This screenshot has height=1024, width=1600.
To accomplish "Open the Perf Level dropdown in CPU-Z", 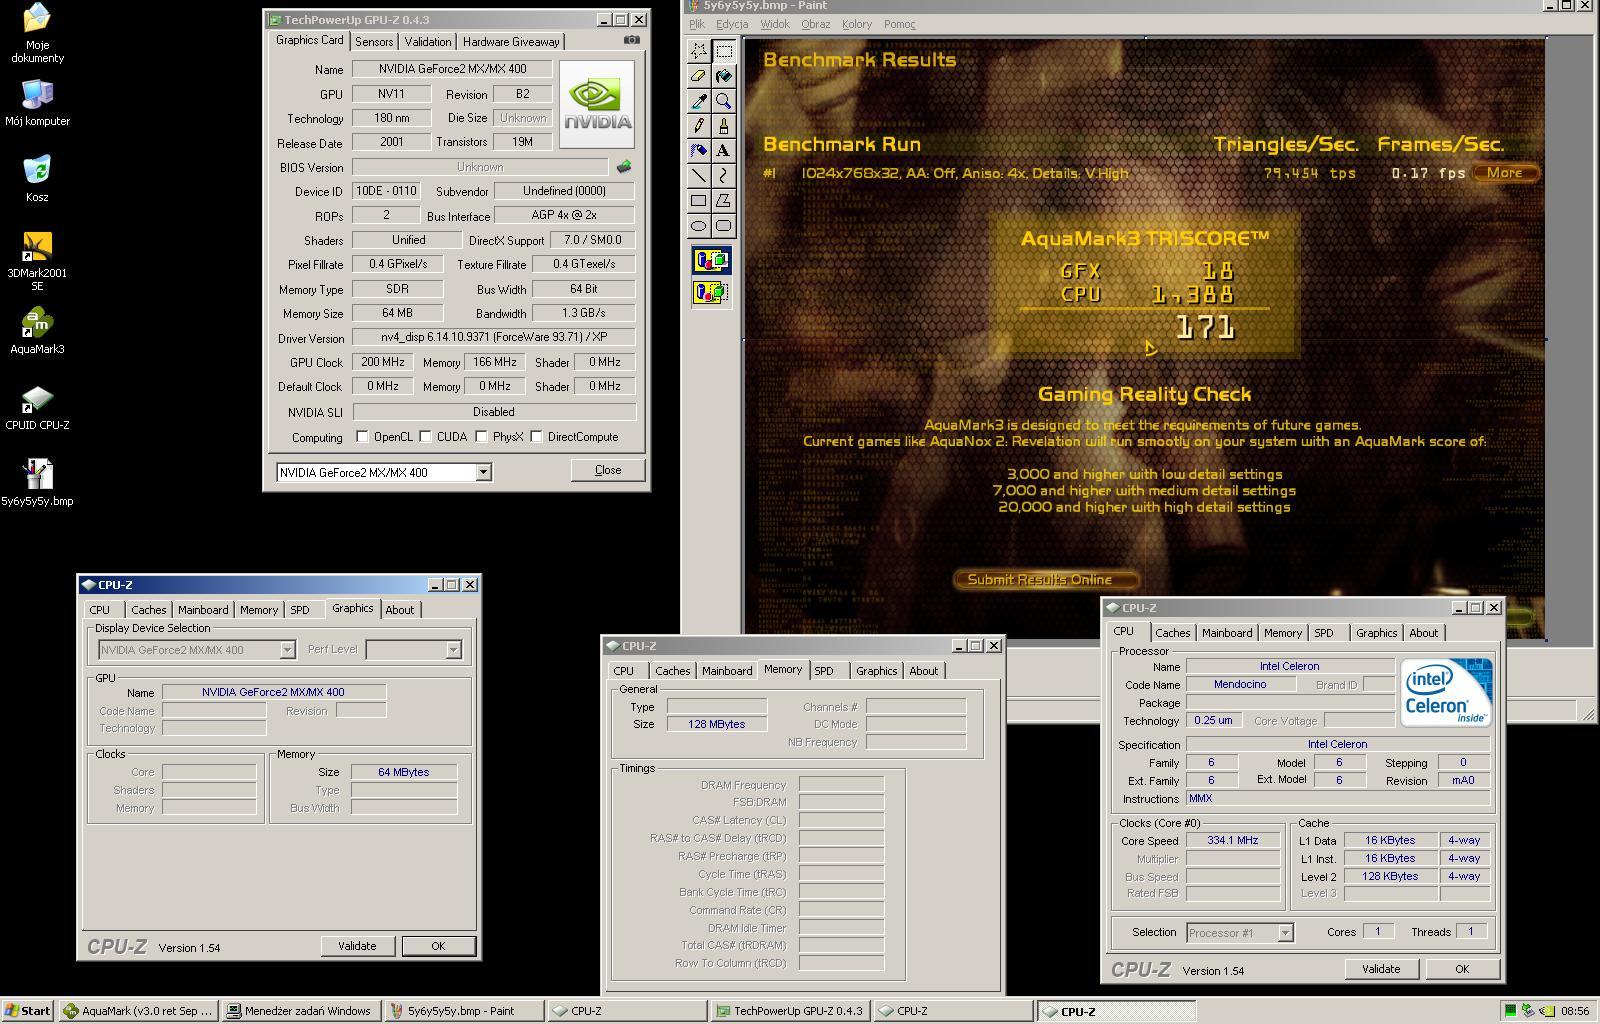I will coord(453,650).
